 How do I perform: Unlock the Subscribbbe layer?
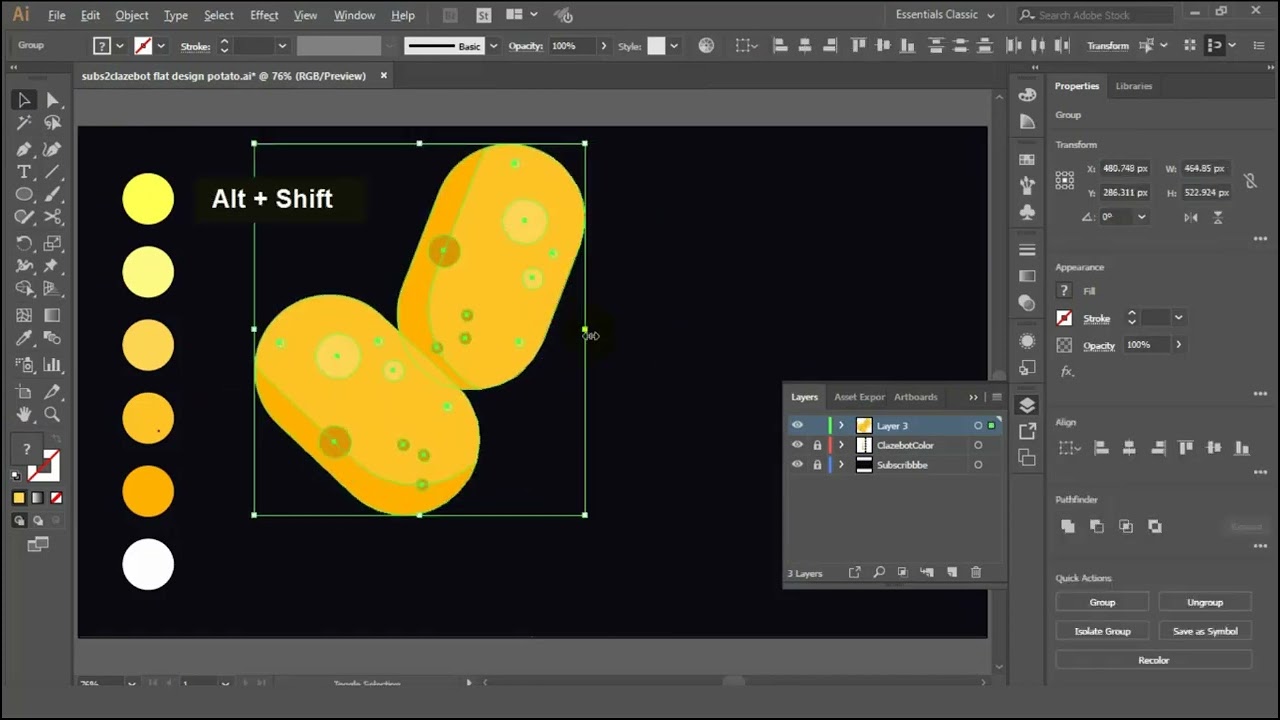coord(817,464)
